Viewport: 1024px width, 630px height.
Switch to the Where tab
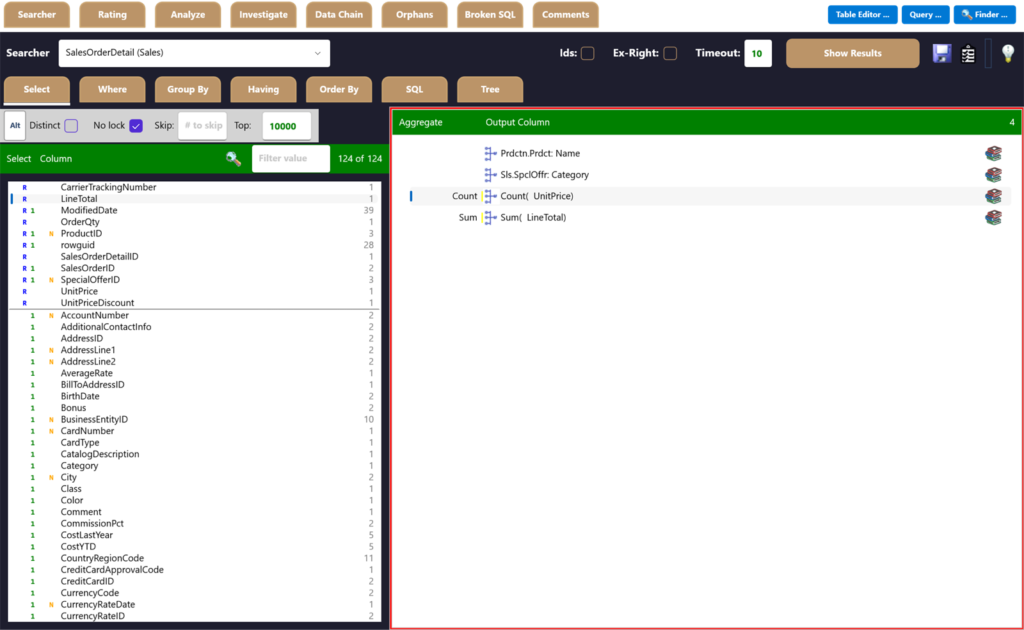point(112,89)
